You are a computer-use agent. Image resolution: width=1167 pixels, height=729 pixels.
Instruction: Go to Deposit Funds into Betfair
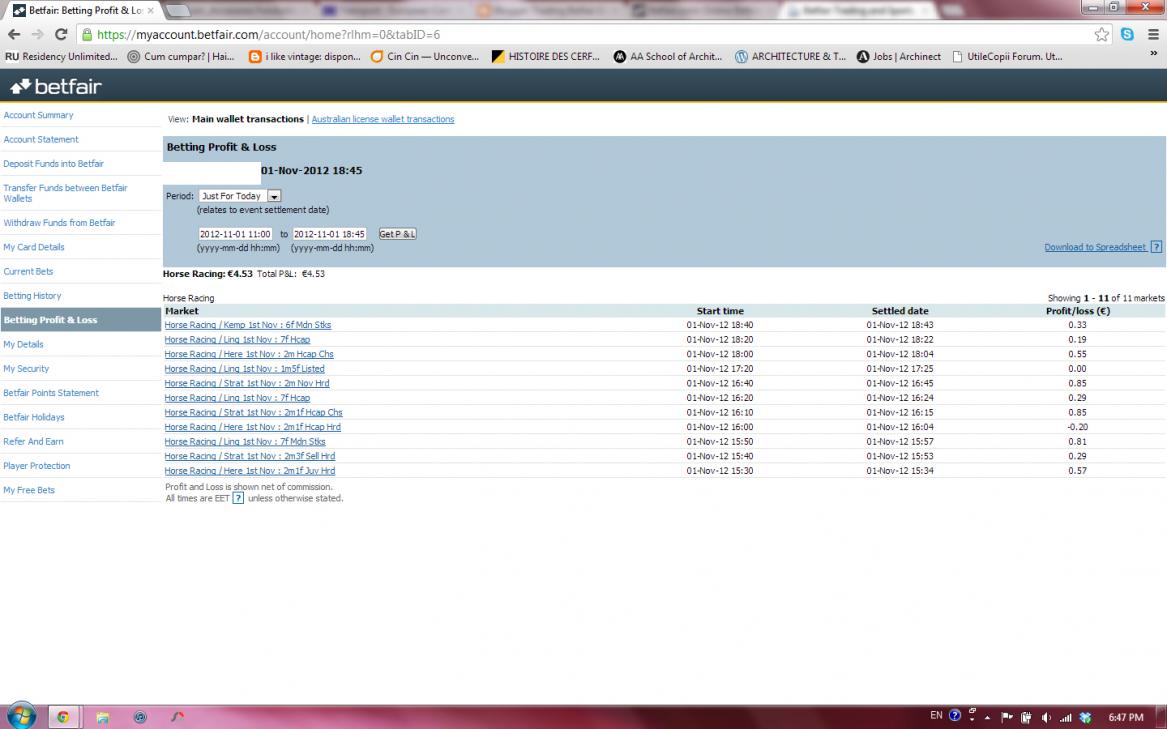tap(54, 164)
